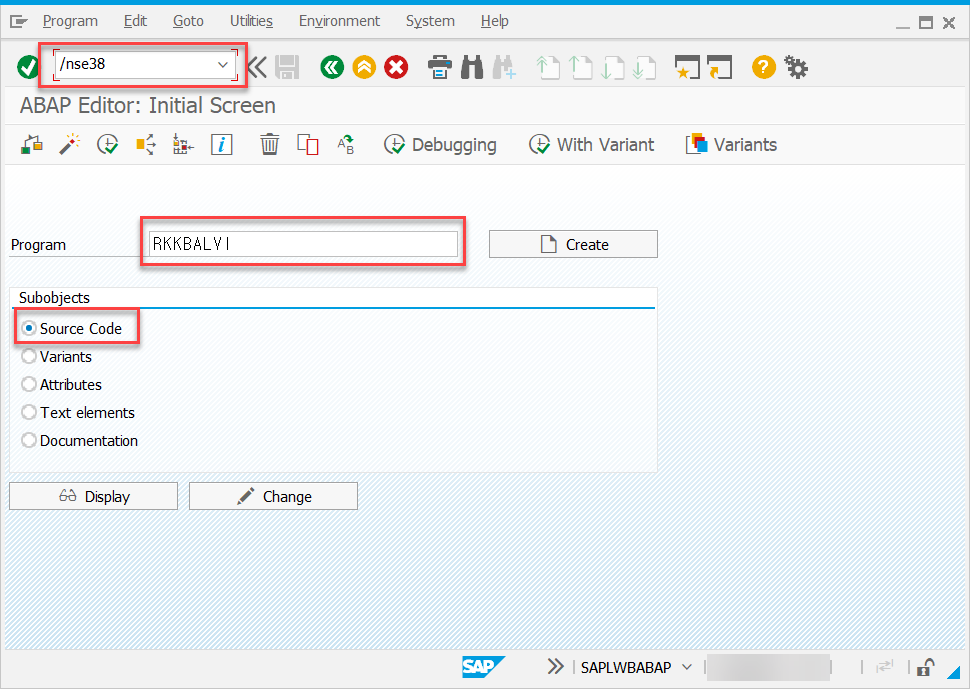Click the With Variant button
The width and height of the screenshot is (970, 689).
591,144
